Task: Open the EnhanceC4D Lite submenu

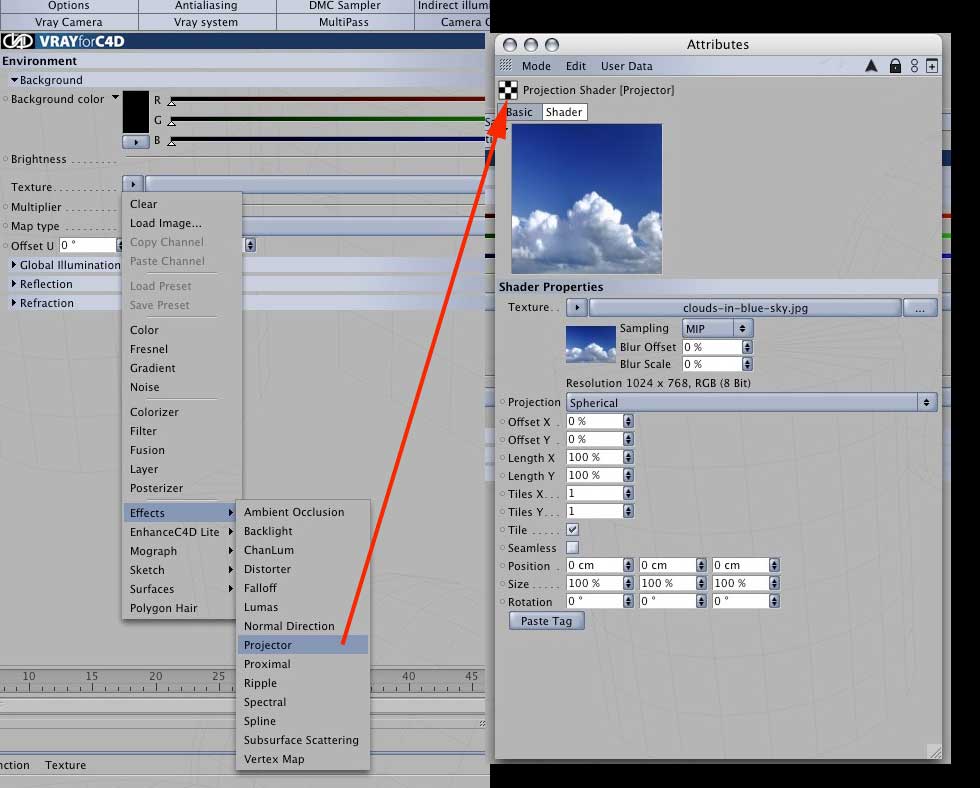Action: click(179, 532)
